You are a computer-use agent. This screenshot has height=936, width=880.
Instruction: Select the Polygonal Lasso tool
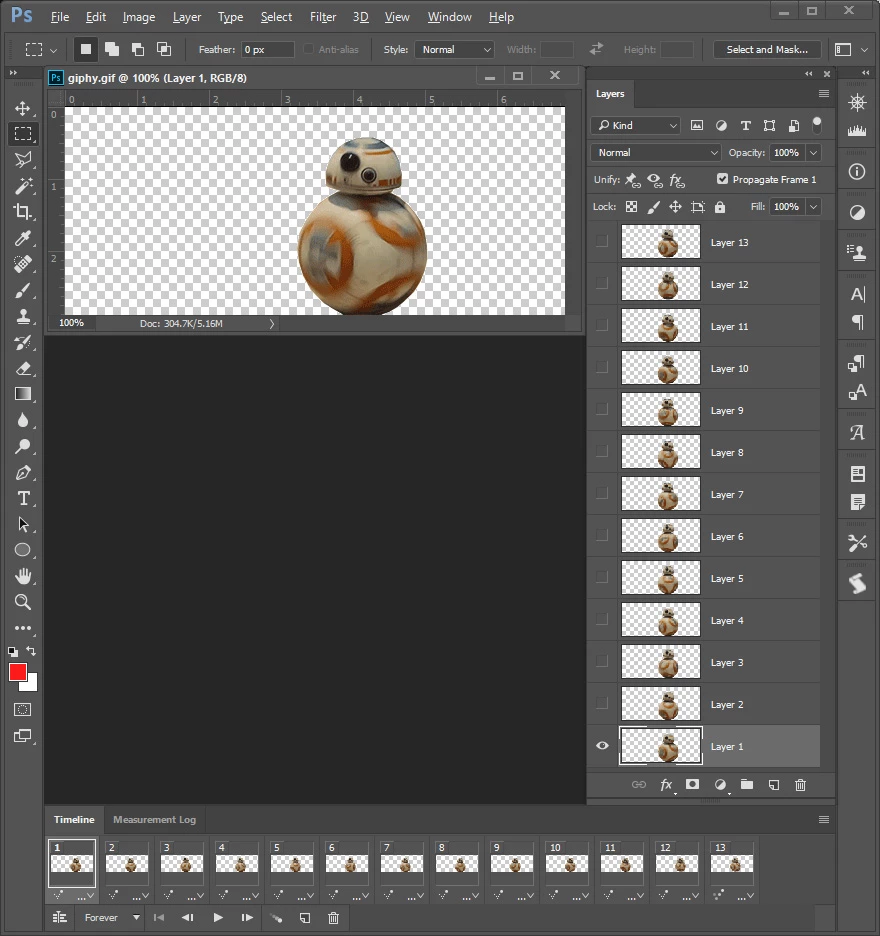coord(23,159)
